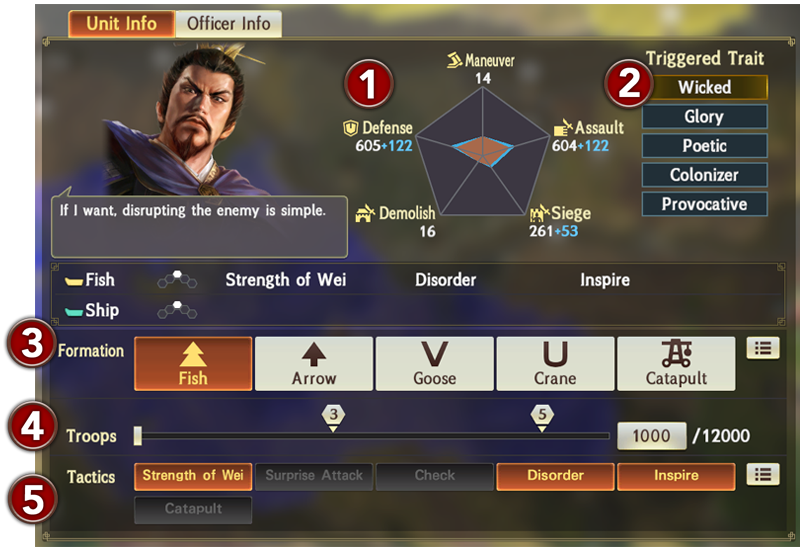Open the Unit Info tab

[121, 23]
